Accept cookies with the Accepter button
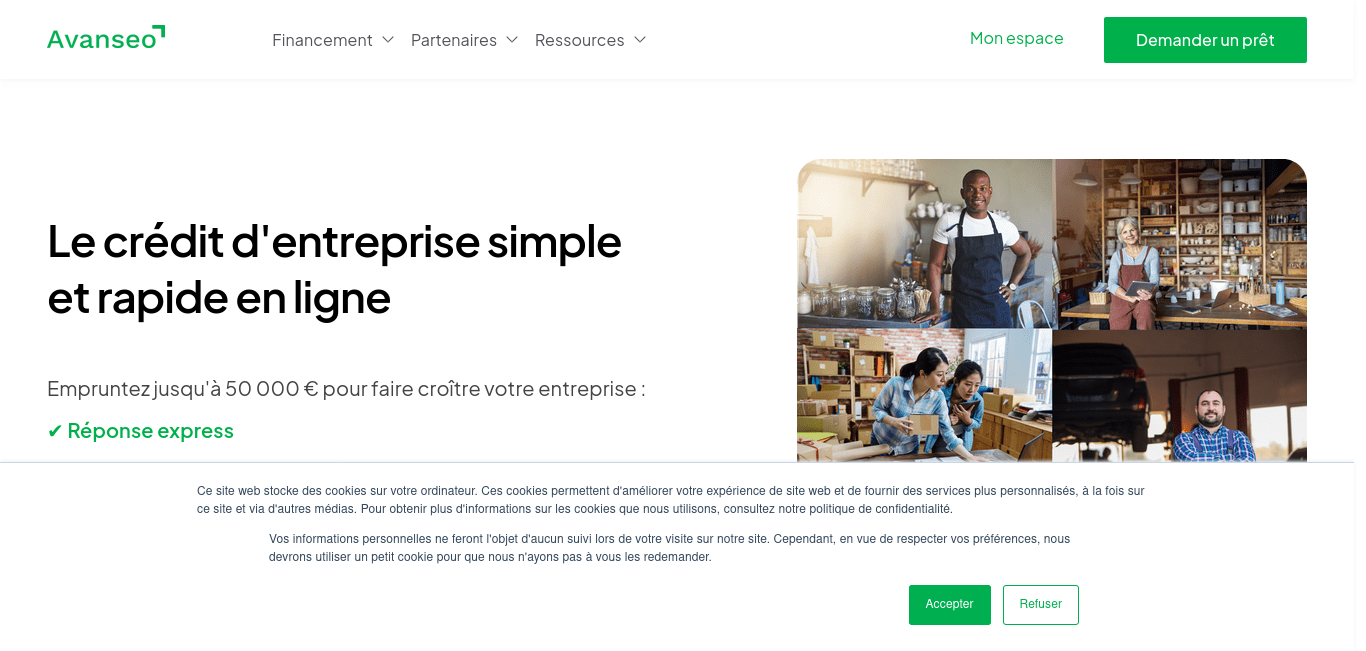Screen dimensions: 1366x651 click(x=949, y=605)
